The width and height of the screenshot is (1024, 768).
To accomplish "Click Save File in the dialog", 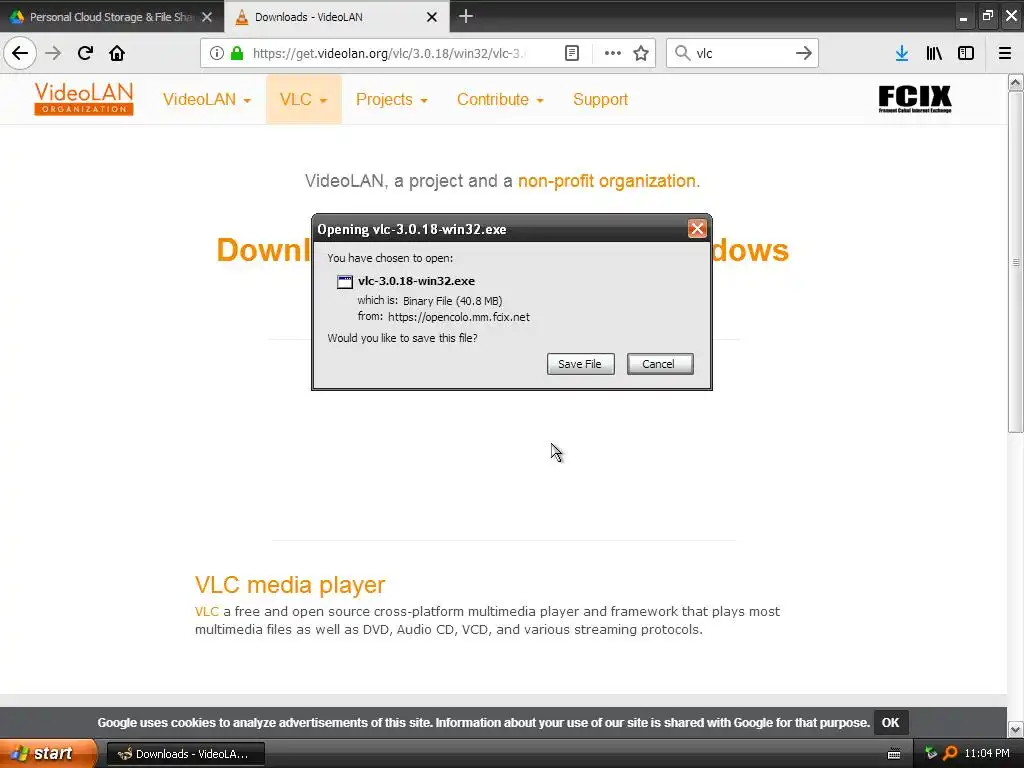I will (581, 364).
